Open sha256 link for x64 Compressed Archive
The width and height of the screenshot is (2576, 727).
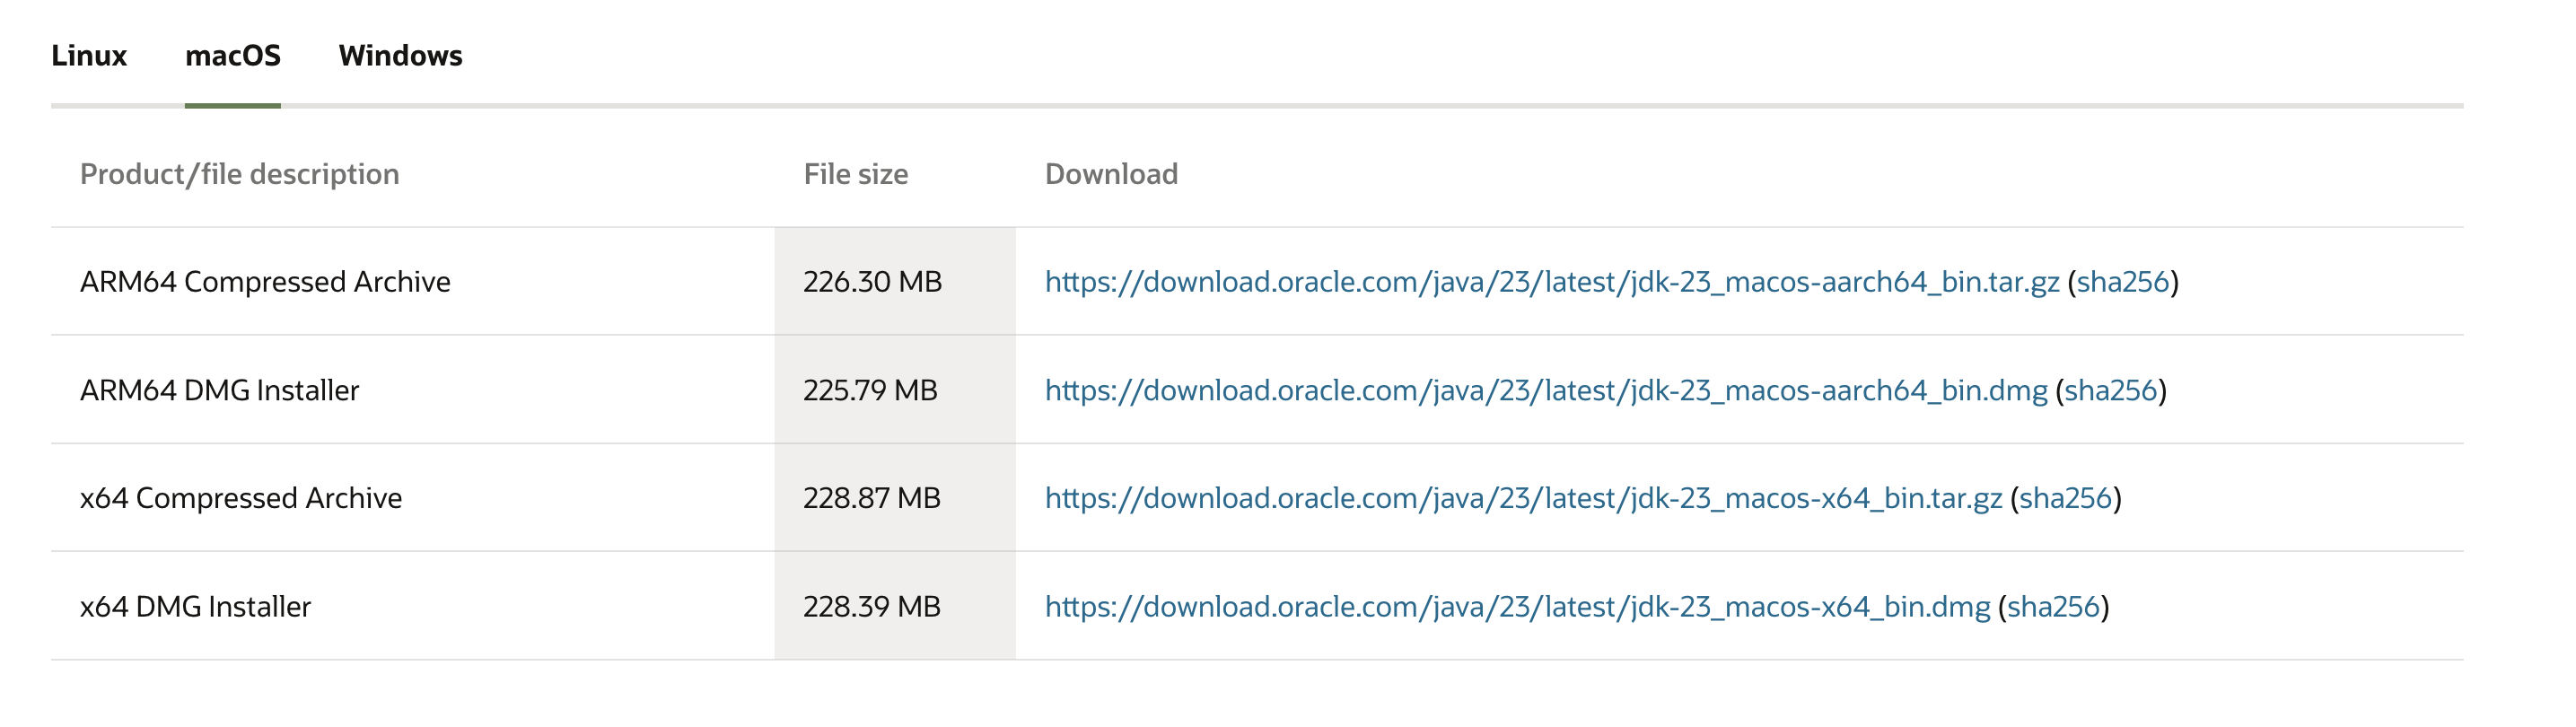coord(2066,498)
